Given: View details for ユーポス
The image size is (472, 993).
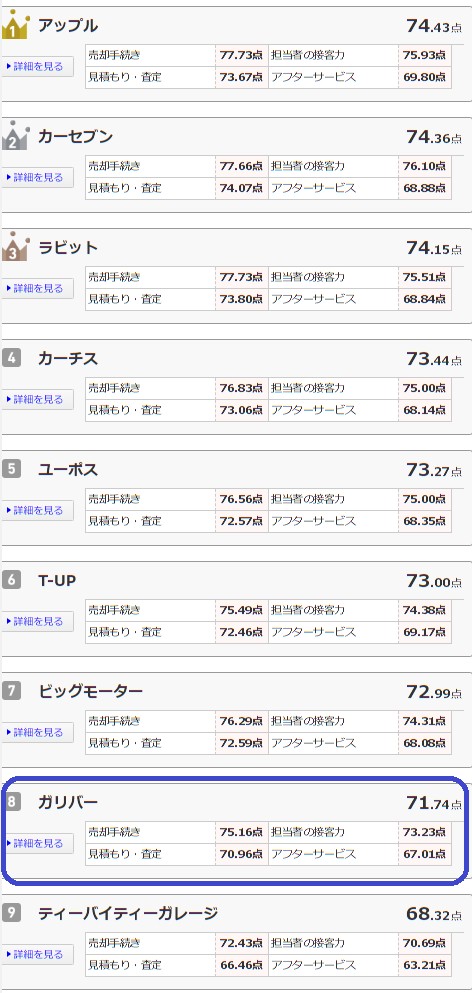Looking at the screenshot, I should coord(37,510).
